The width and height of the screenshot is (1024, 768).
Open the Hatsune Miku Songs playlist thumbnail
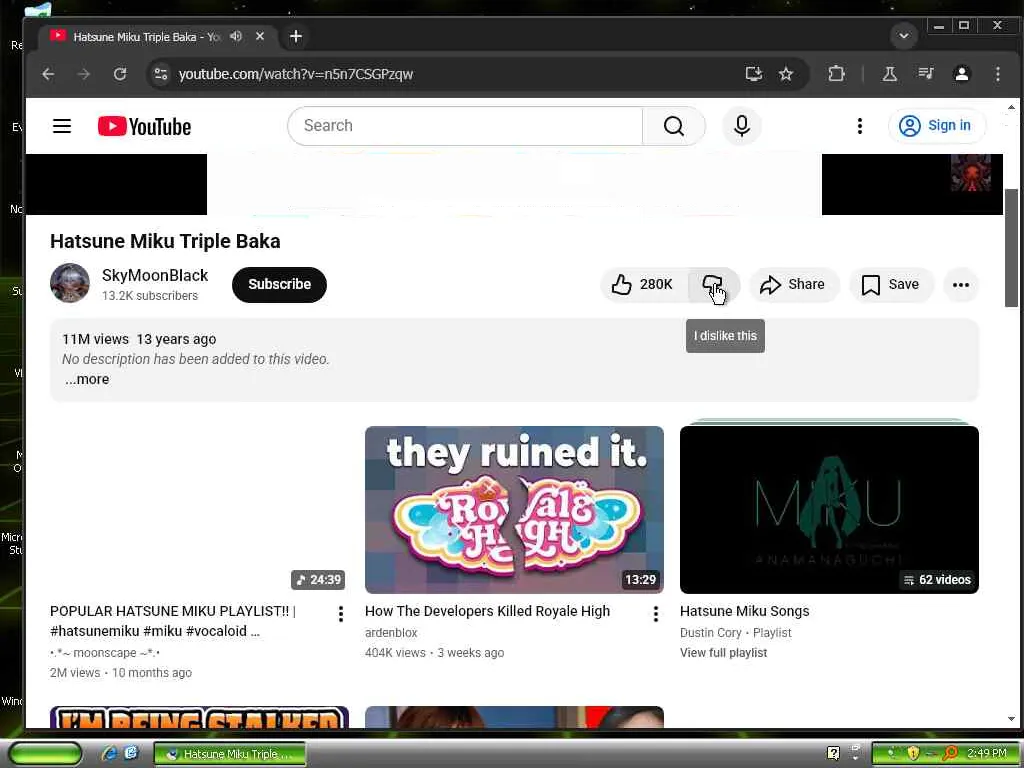tap(829, 509)
